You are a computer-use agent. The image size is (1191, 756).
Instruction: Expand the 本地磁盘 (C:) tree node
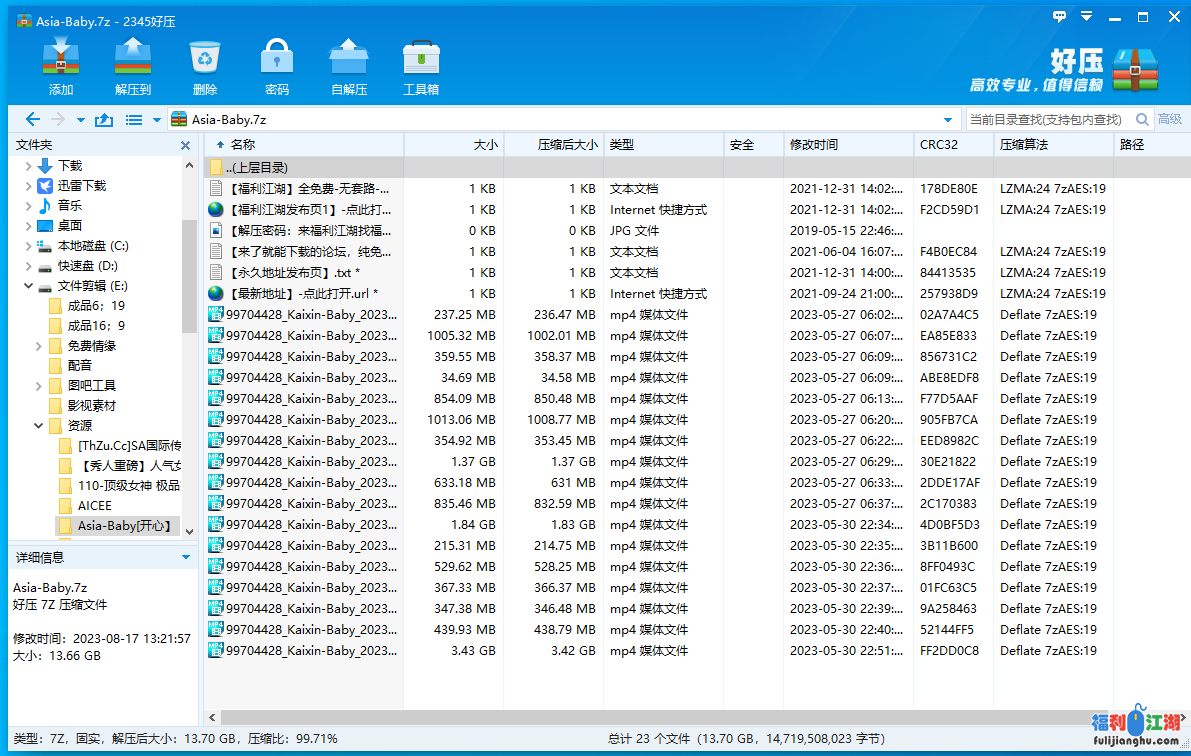27,246
